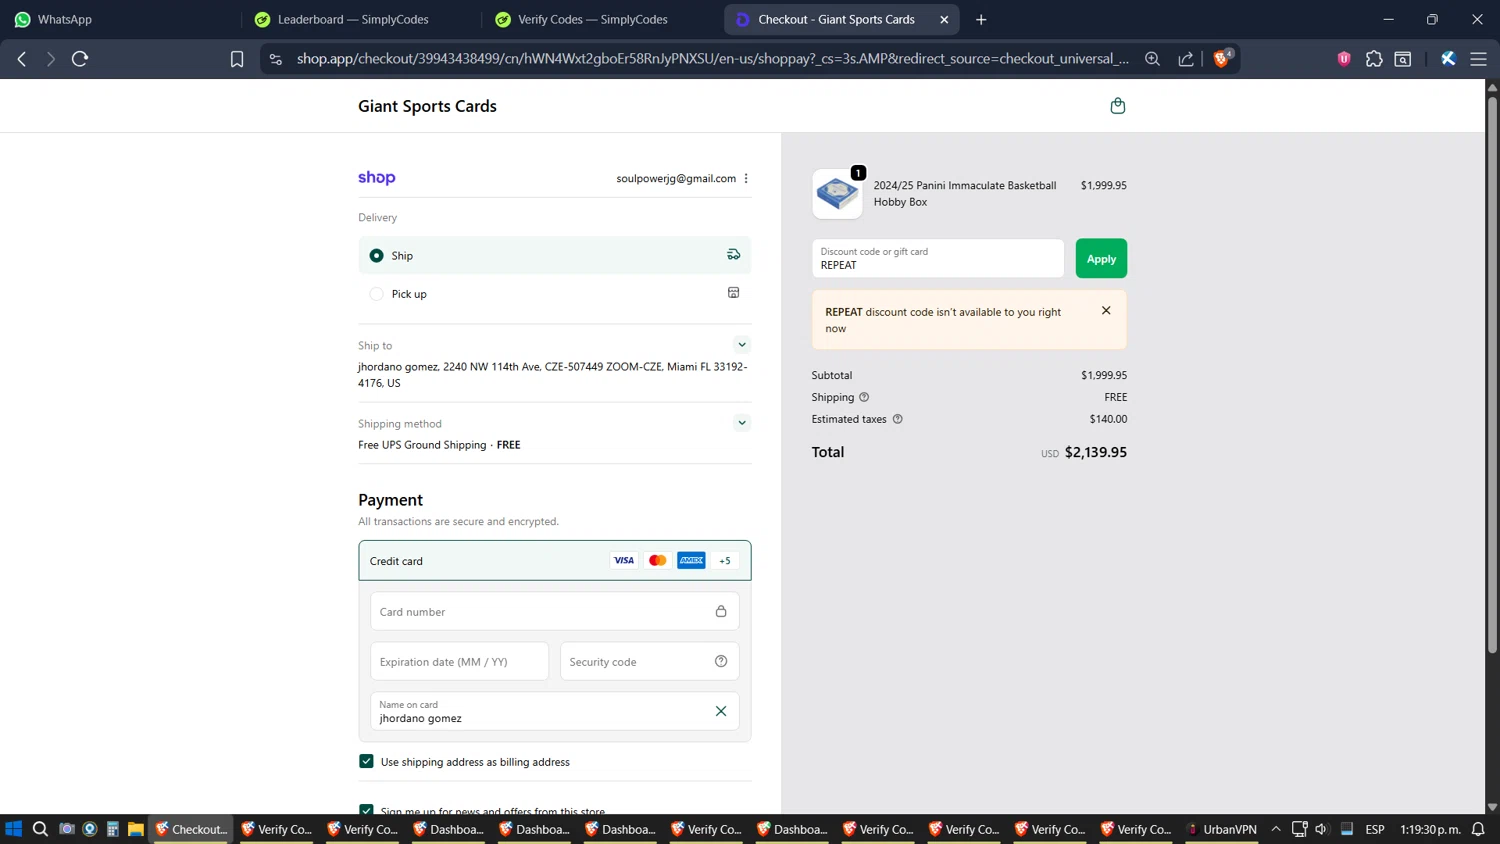
Task: Focus the Discount code or gift card field
Action: pyautogui.click(x=937, y=258)
